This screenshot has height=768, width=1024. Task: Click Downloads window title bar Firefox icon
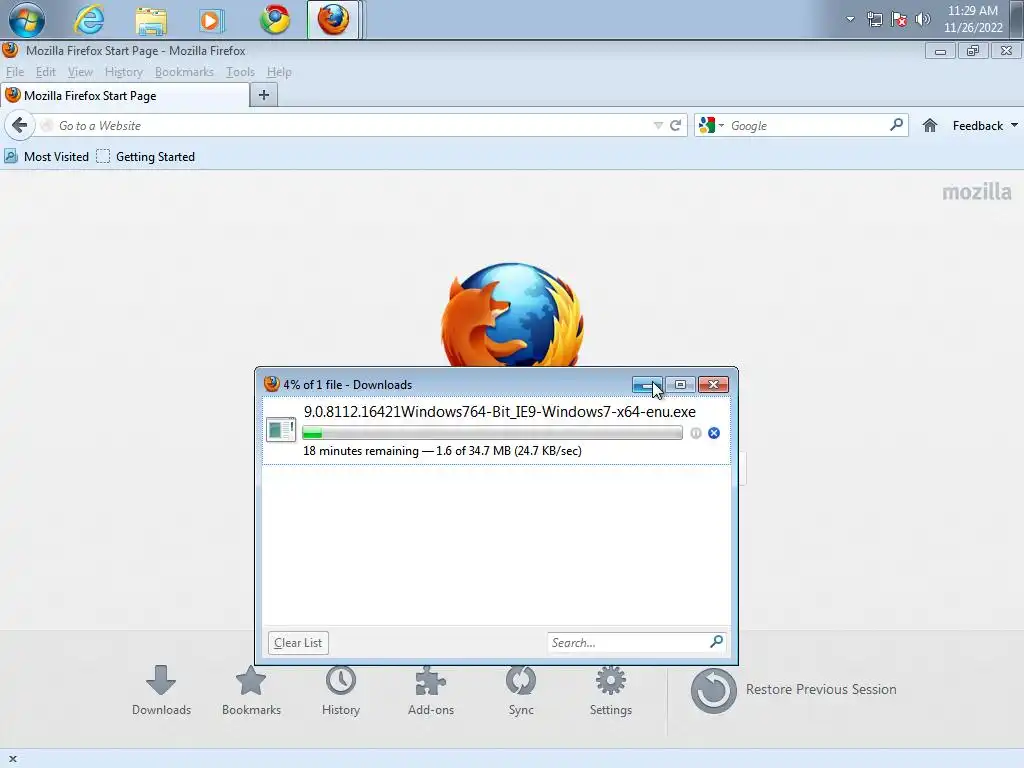[x=272, y=384]
